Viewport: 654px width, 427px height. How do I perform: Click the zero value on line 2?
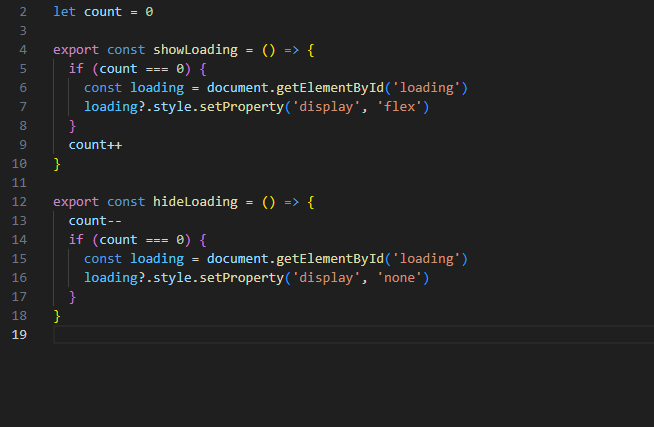149,12
